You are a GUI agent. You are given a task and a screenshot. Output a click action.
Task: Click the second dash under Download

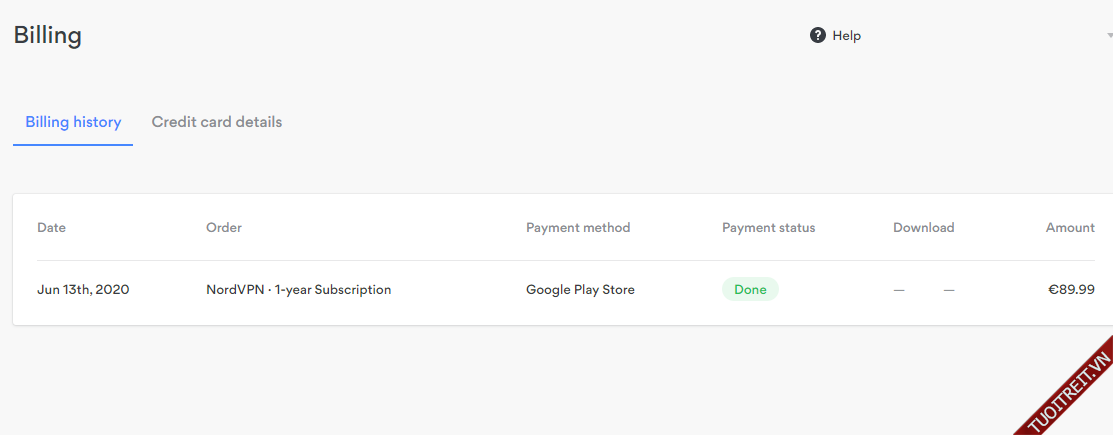(x=949, y=290)
